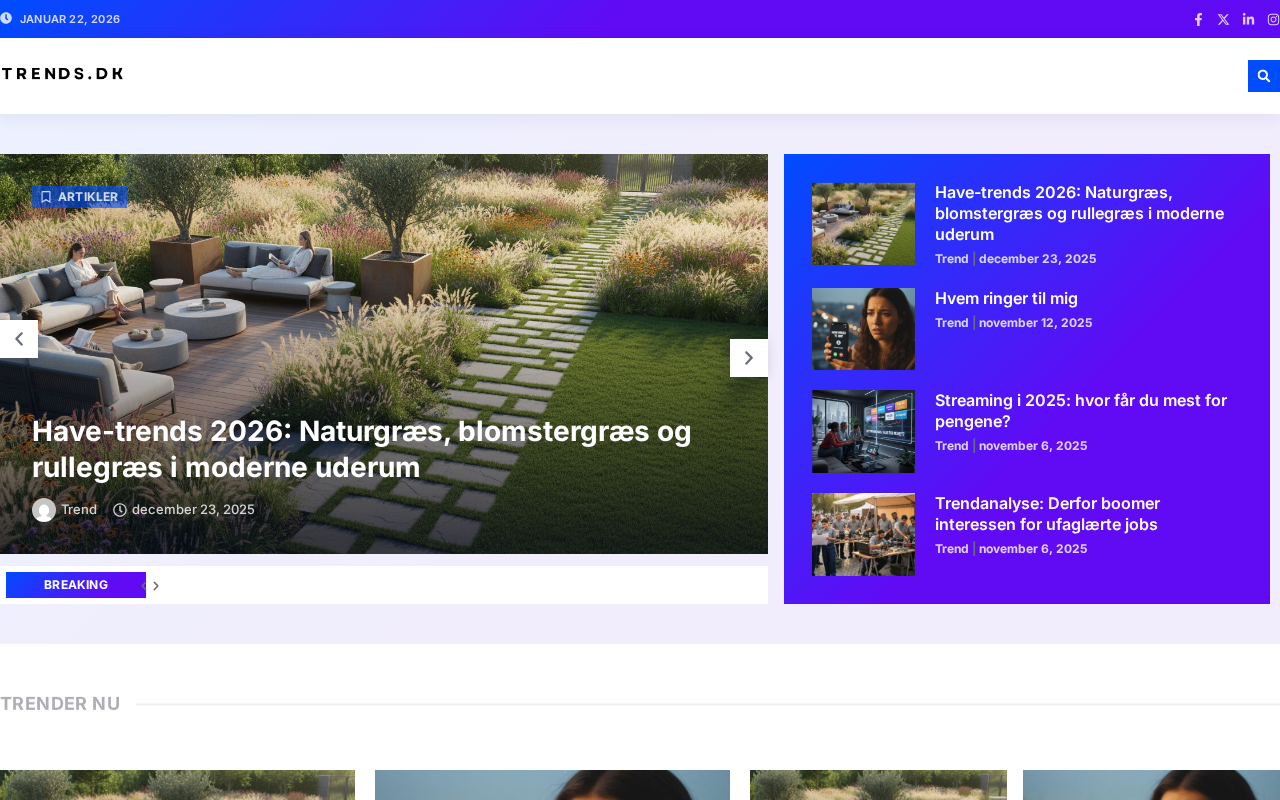Open the X (Twitter) social icon
The height and width of the screenshot is (800, 1280).
click(x=1223, y=19)
